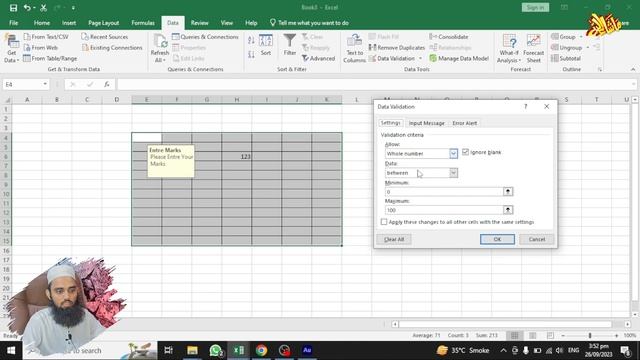Click Tell me what you want to do
This screenshot has width=640, height=360.
pos(309,23)
